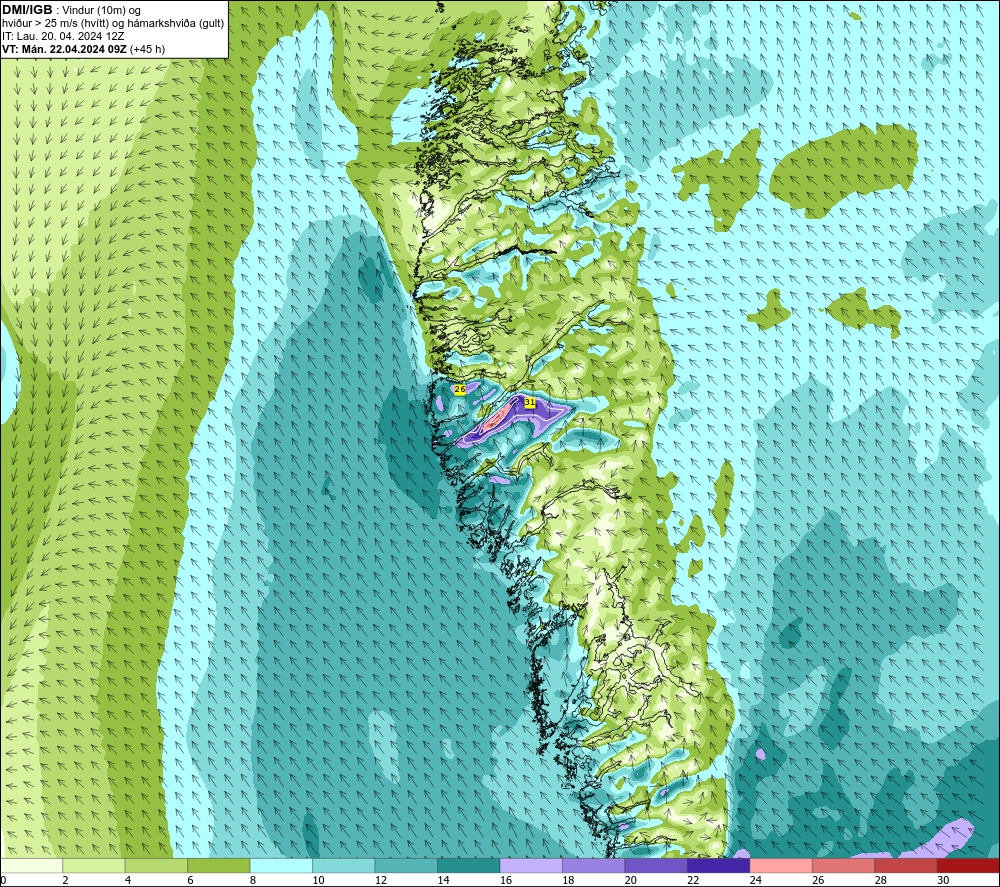
Task: Select the 22–24 m/s dark indigo swatch
Action: tap(719, 865)
